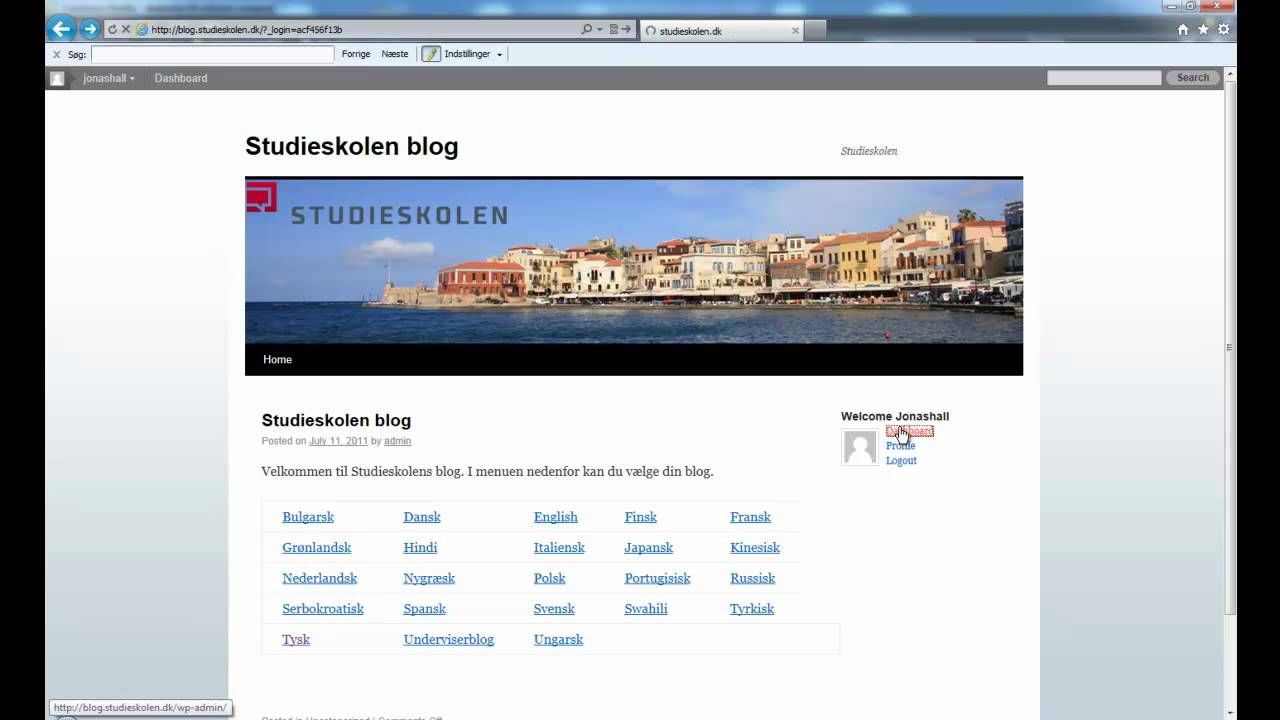This screenshot has width=1280, height=720.
Task: Open the browser Home icon
Action: [1183, 29]
